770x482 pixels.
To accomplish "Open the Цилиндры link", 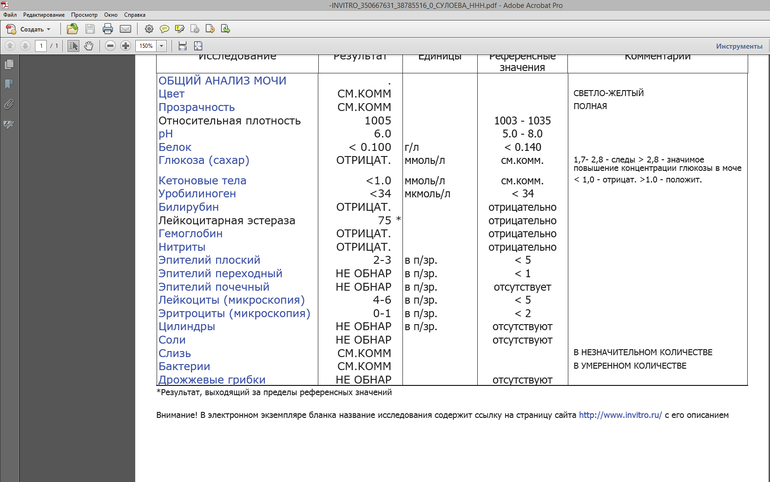I will click(x=187, y=326).
